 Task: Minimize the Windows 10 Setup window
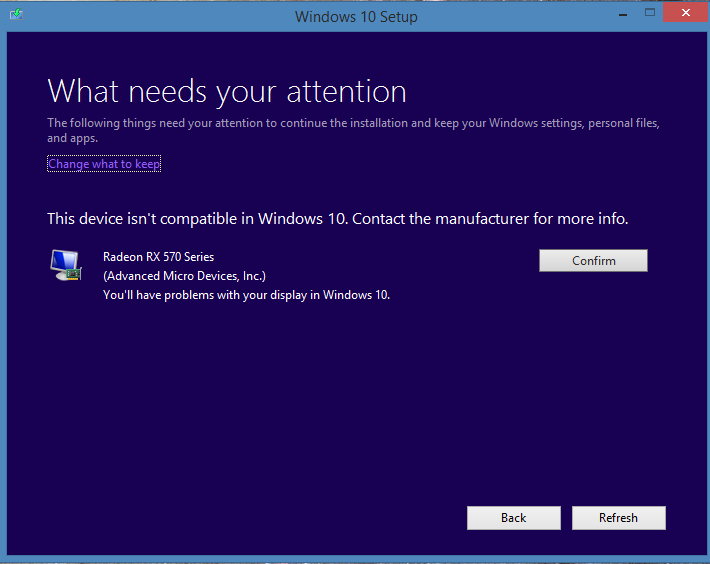coord(623,14)
